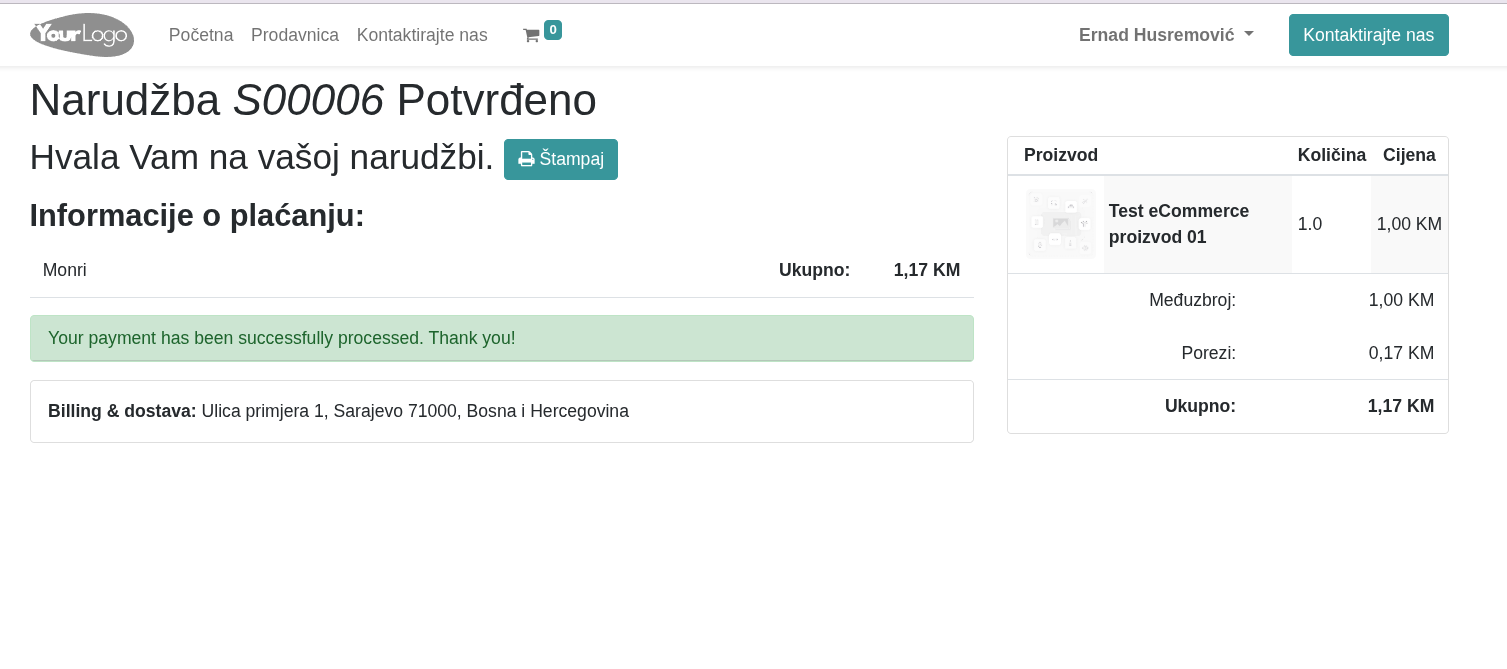Open the user account dropdown arrow
Image resolution: width=1507 pixels, height=669 pixels.
click(1248, 34)
